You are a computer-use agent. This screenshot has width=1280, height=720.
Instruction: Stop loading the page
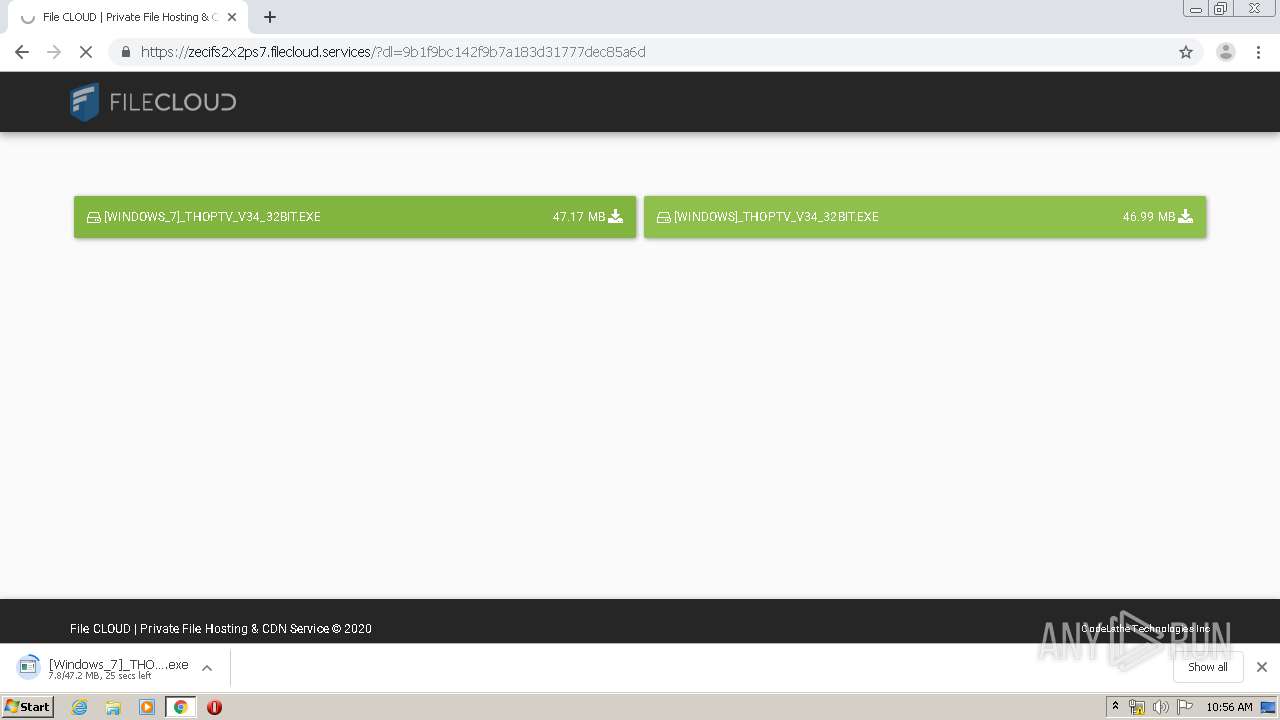click(x=86, y=52)
